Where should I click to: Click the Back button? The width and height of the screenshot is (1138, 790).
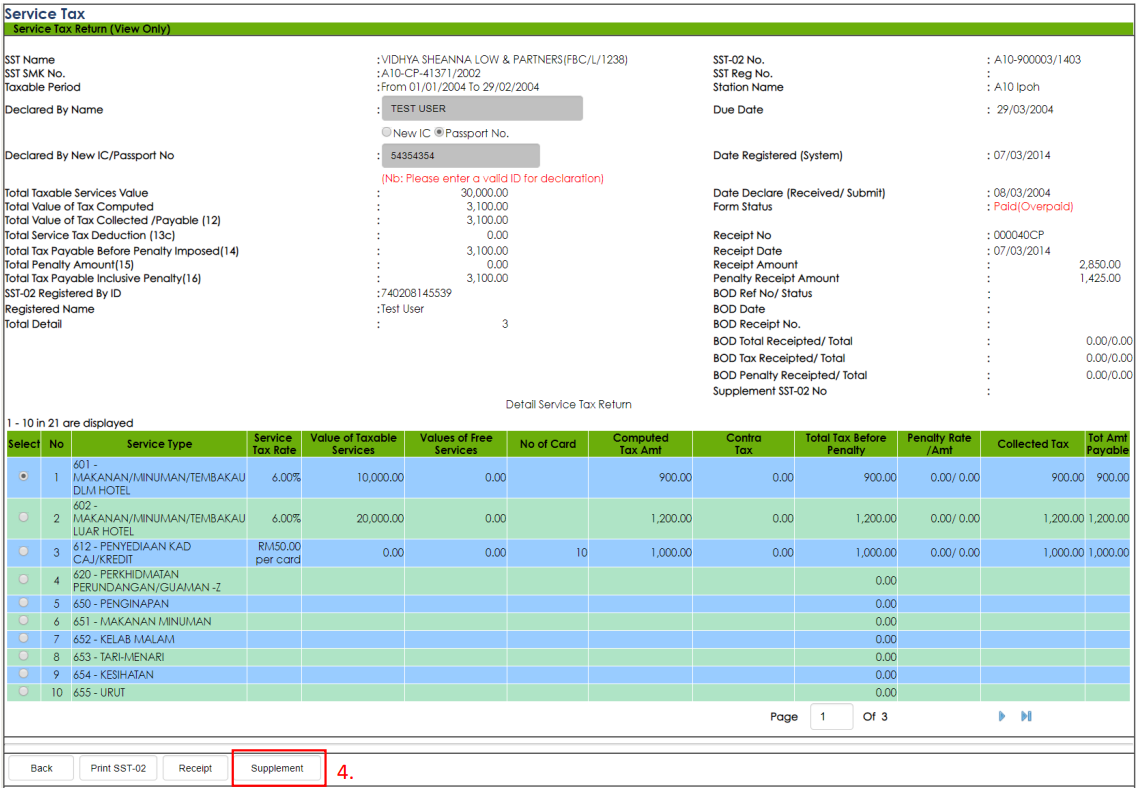pos(41,768)
